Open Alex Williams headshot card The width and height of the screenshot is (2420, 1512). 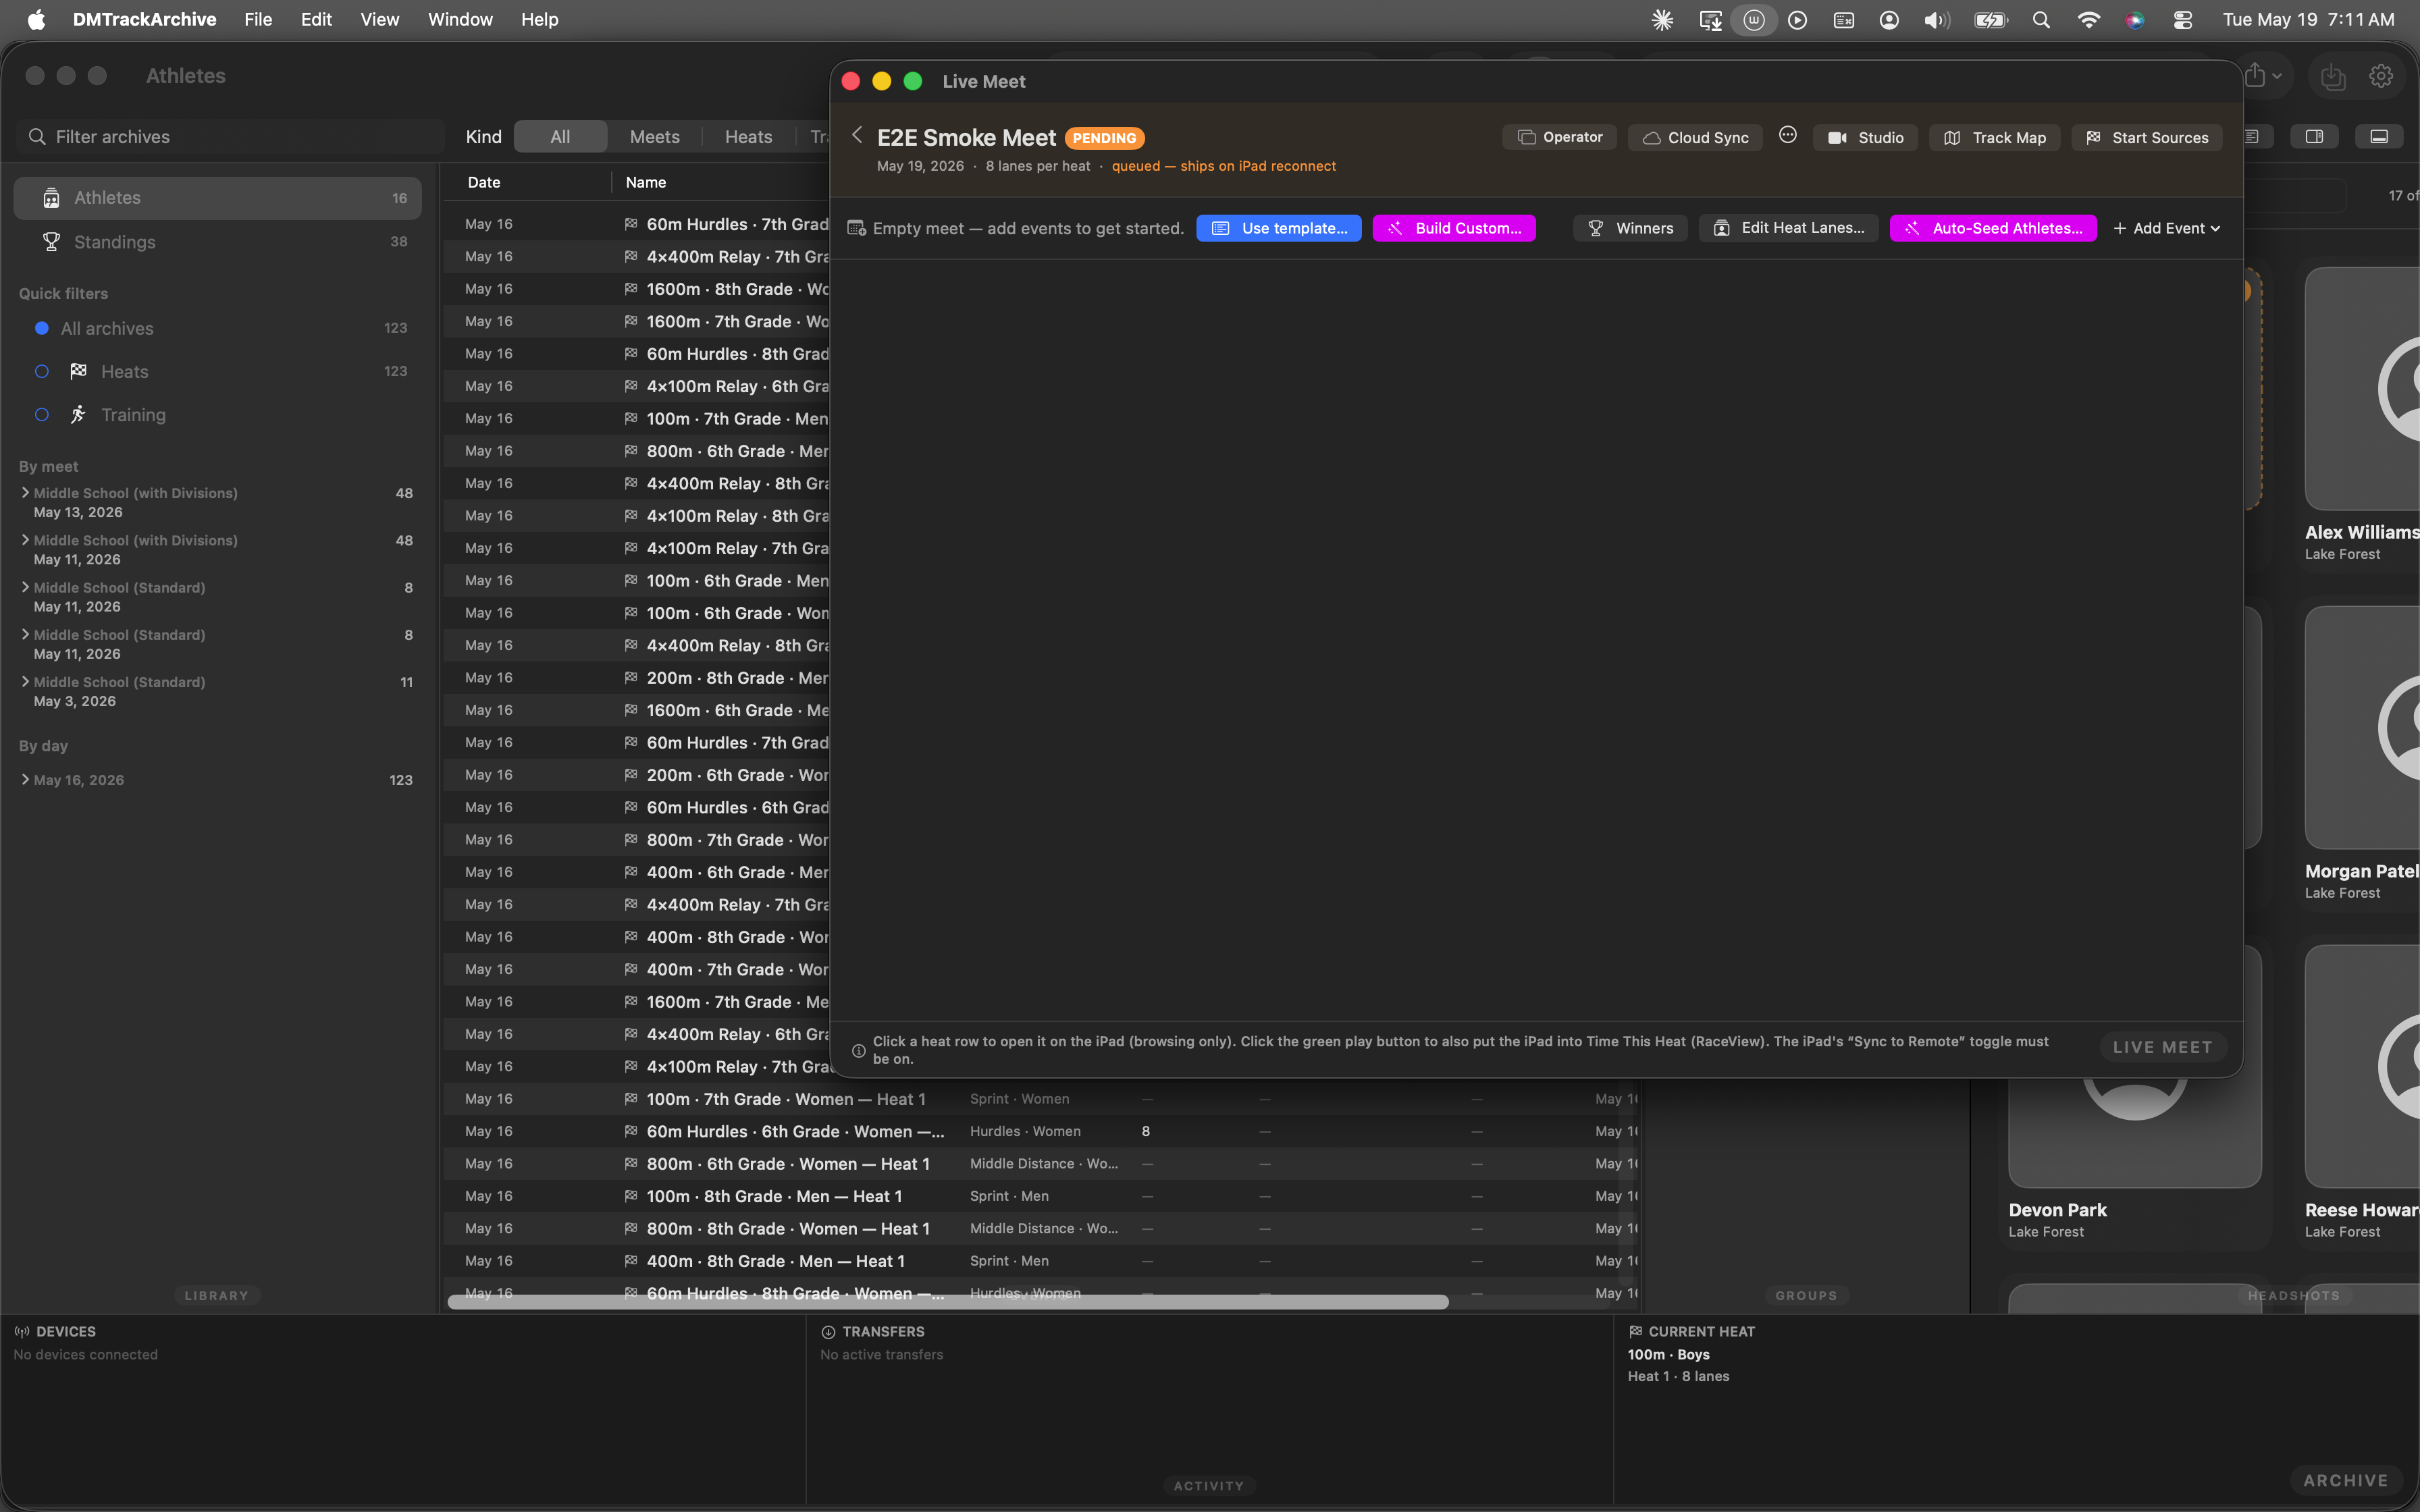tap(2362, 414)
